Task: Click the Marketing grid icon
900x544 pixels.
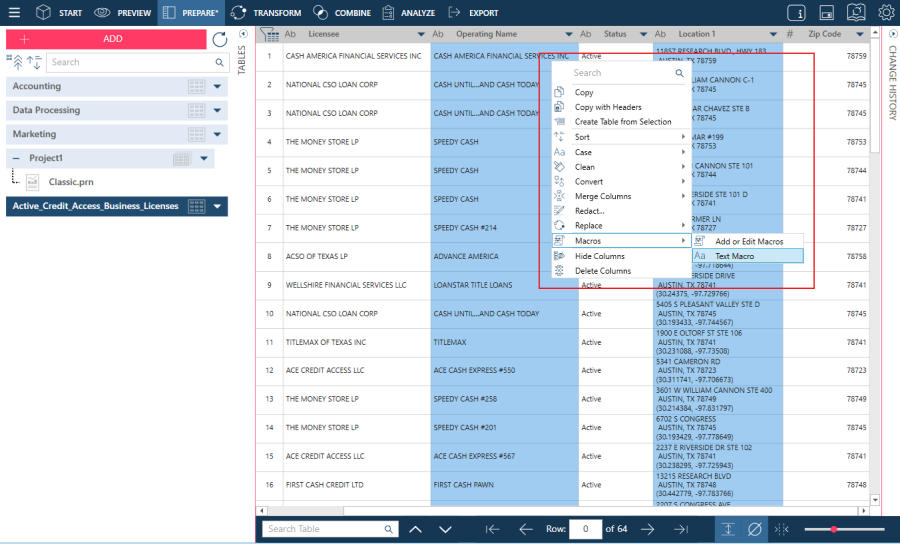Action: (196, 134)
